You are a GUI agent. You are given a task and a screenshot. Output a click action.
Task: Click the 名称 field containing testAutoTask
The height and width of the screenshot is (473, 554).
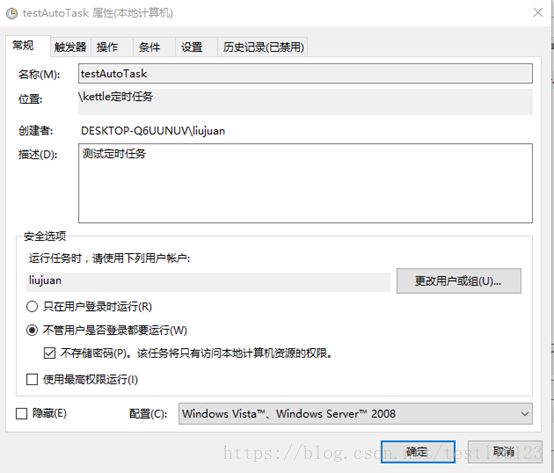tap(305, 73)
